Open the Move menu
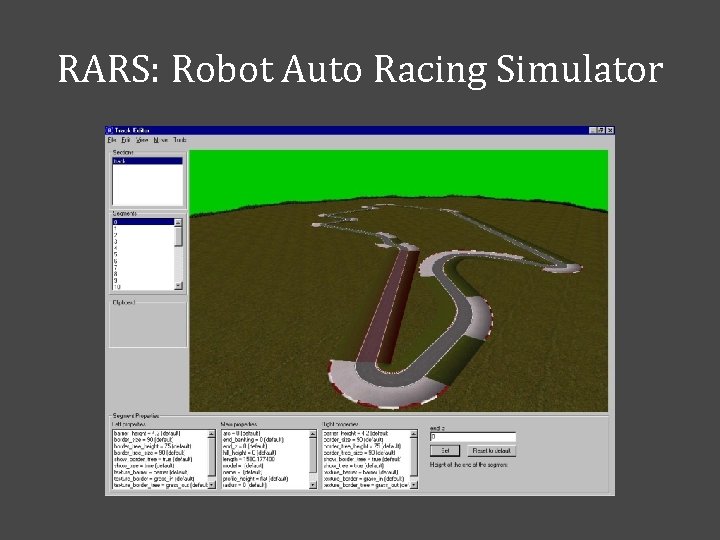This screenshot has height=540, width=720. click(x=161, y=140)
